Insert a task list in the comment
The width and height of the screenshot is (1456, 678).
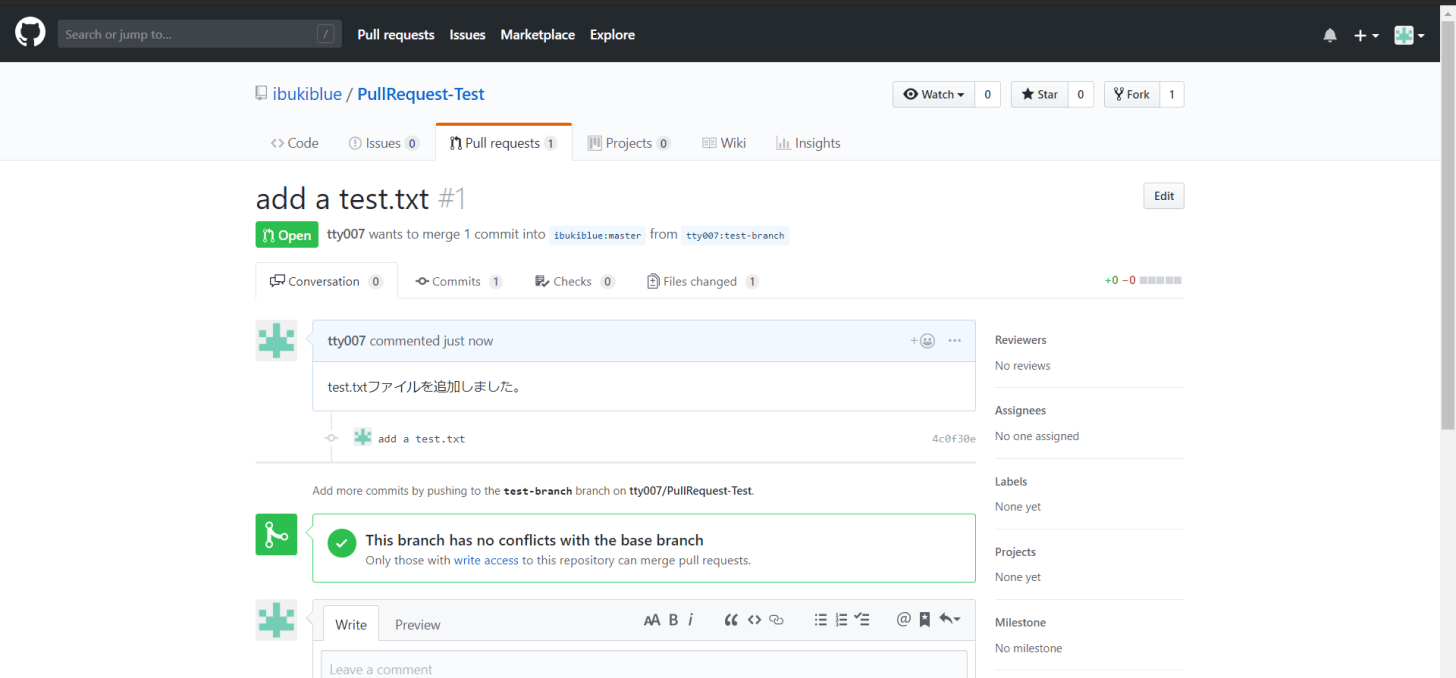tap(862, 619)
